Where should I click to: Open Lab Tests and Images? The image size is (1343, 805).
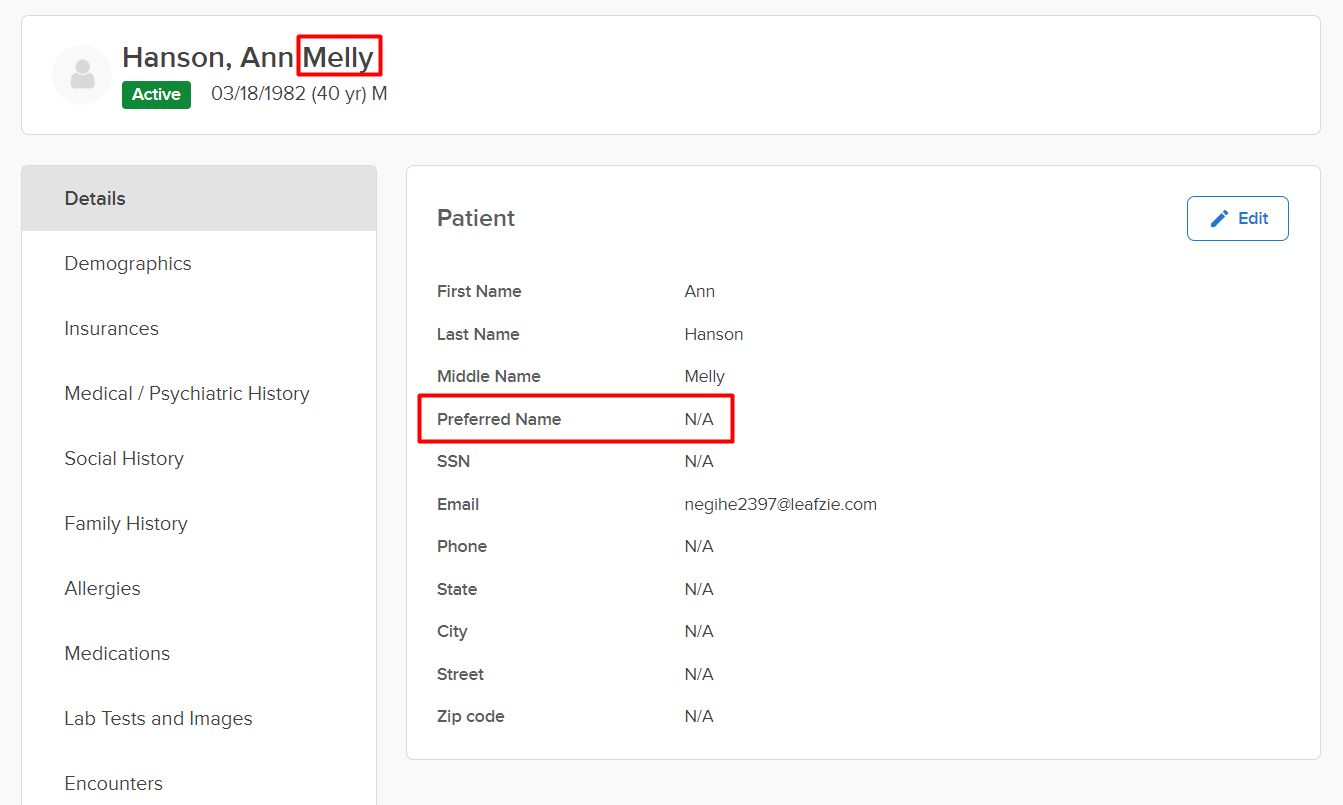click(199, 718)
